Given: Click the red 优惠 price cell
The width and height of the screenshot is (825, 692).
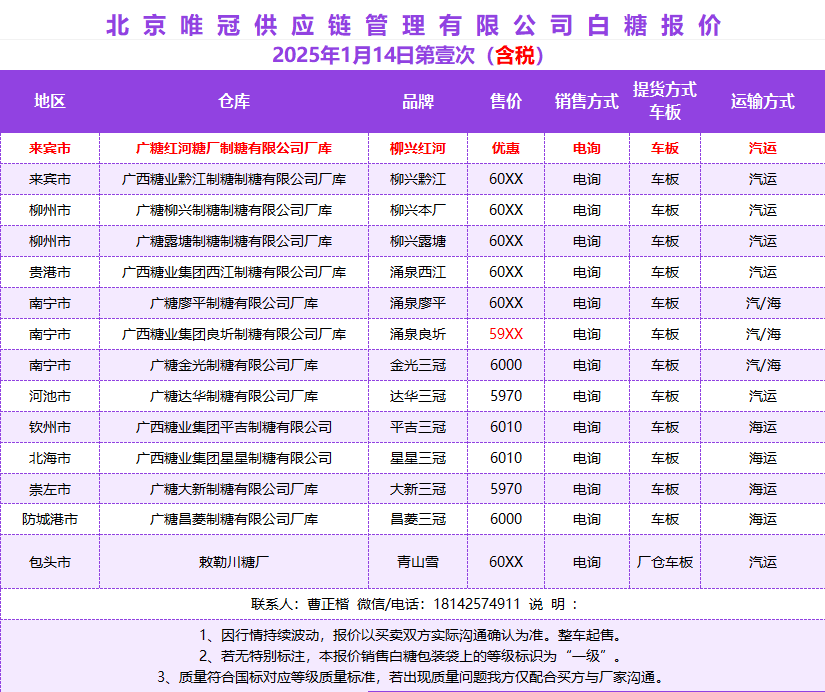Looking at the screenshot, I should 506,148.
